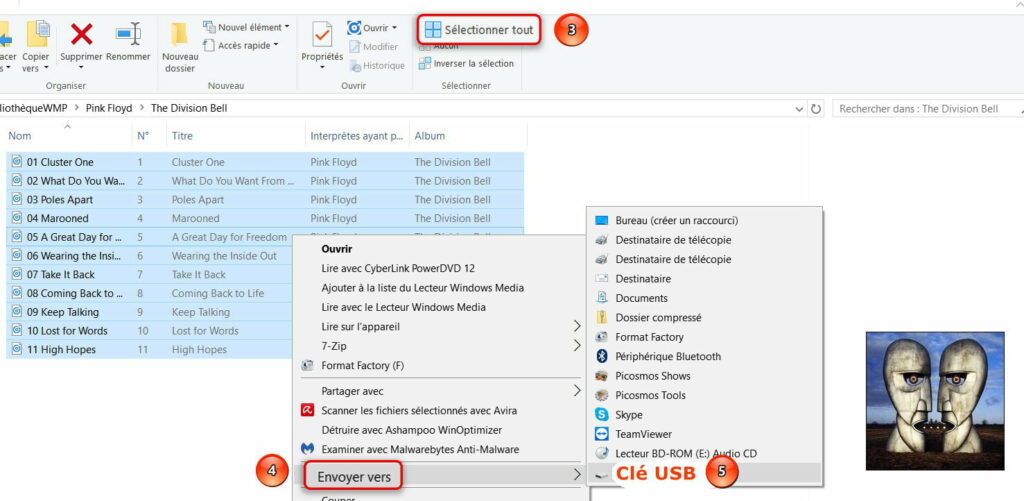Click the Malwarebytes blue icon

point(307,449)
